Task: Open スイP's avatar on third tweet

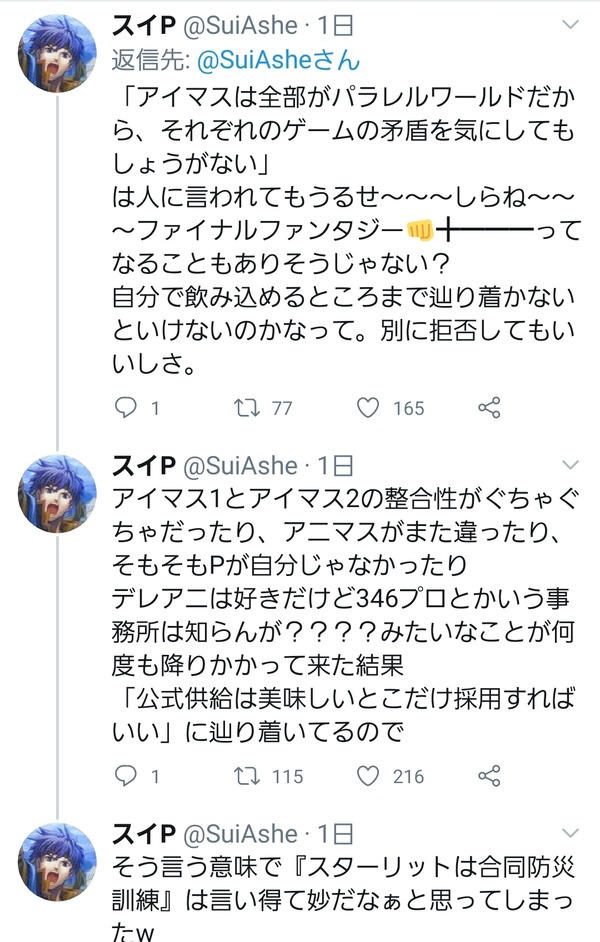Action: tap(57, 862)
